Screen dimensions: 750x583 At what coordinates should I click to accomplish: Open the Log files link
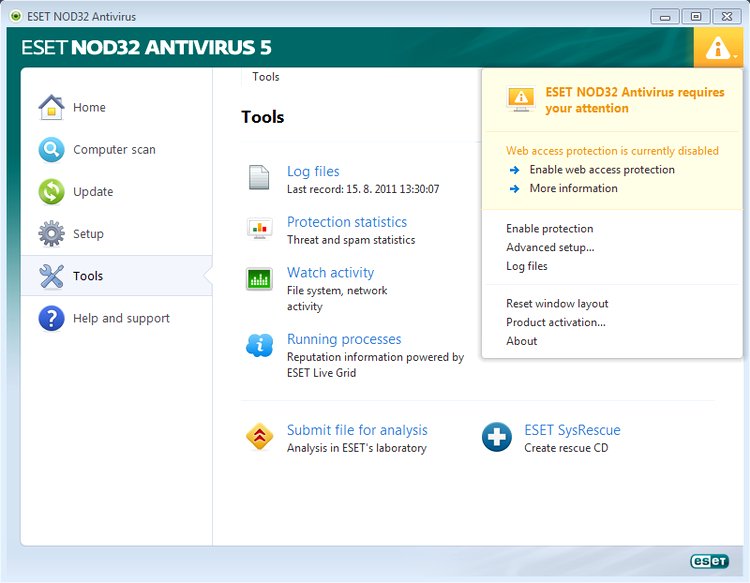click(313, 171)
